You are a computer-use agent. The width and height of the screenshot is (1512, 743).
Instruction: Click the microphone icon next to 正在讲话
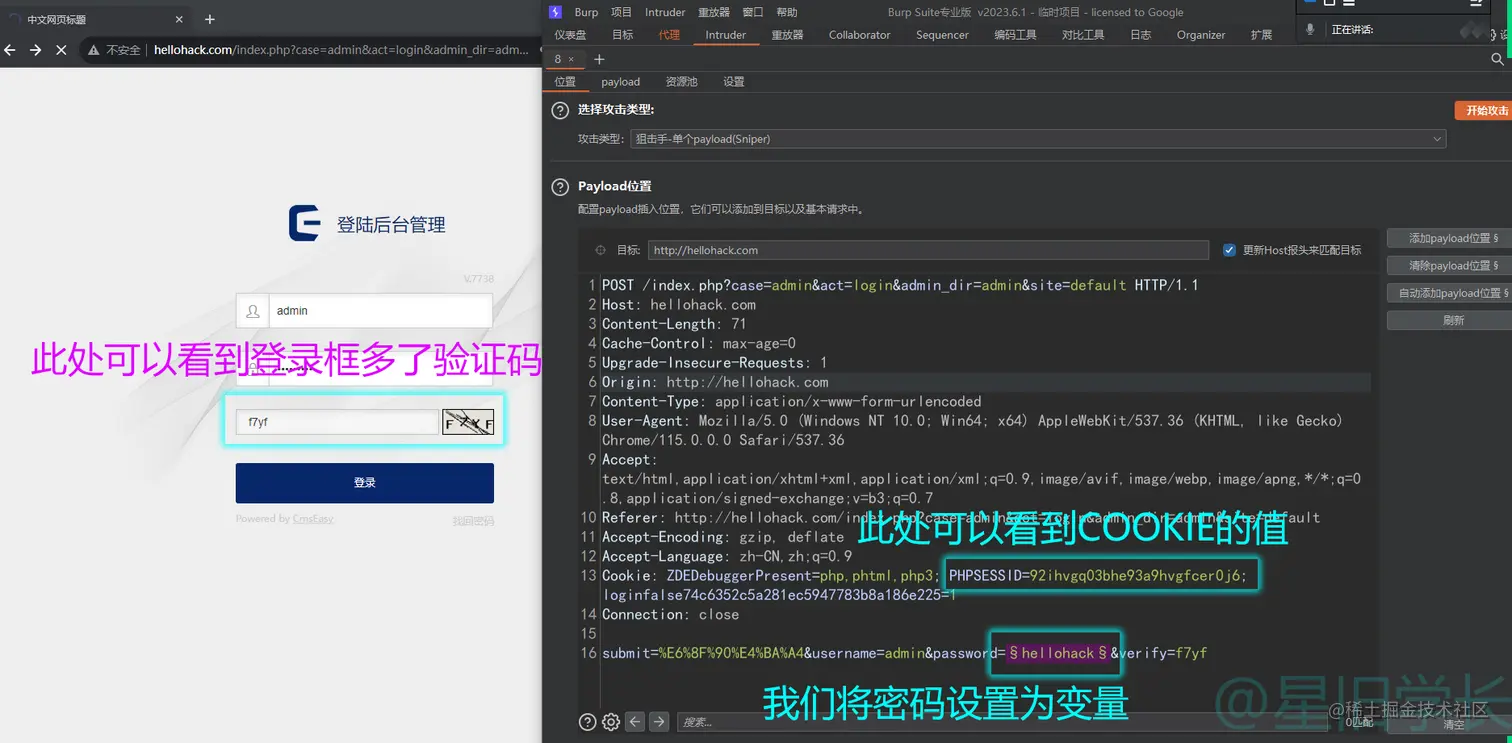[x=1310, y=29]
